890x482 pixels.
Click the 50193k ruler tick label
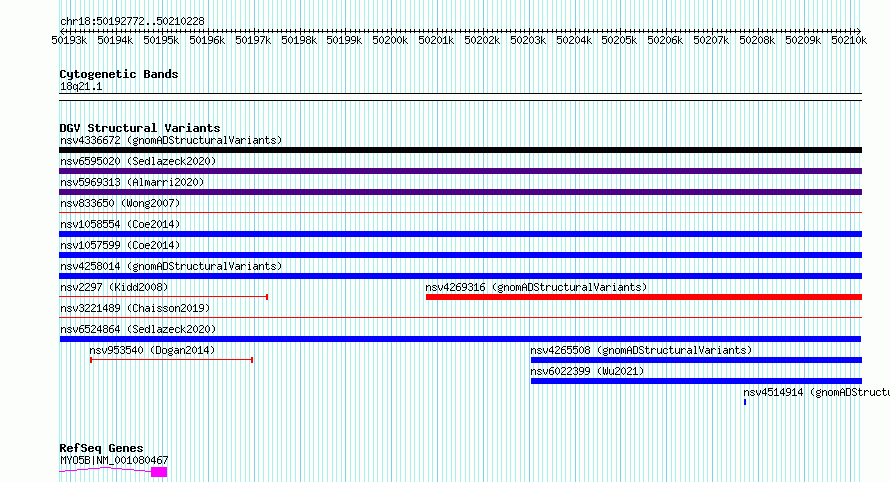click(69, 40)
